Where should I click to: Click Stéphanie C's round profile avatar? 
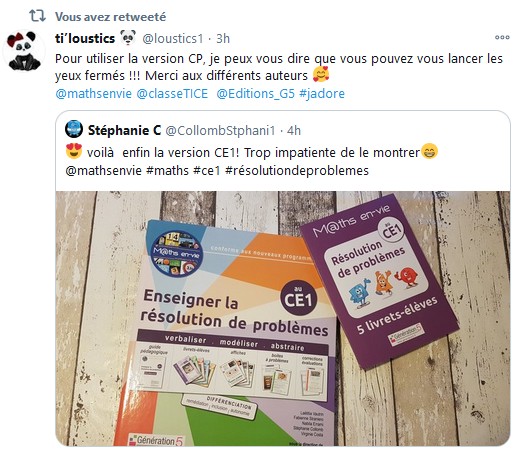pos(74,129)
